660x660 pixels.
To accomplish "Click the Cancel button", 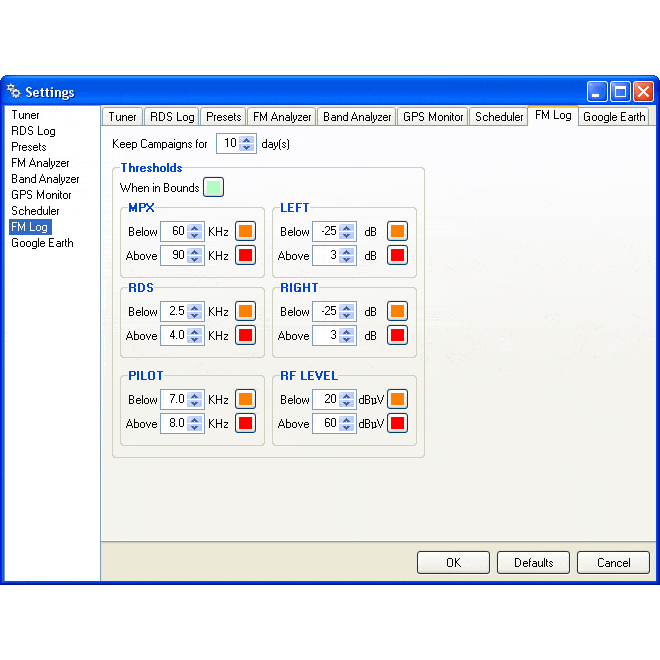I will click(613, 563).
